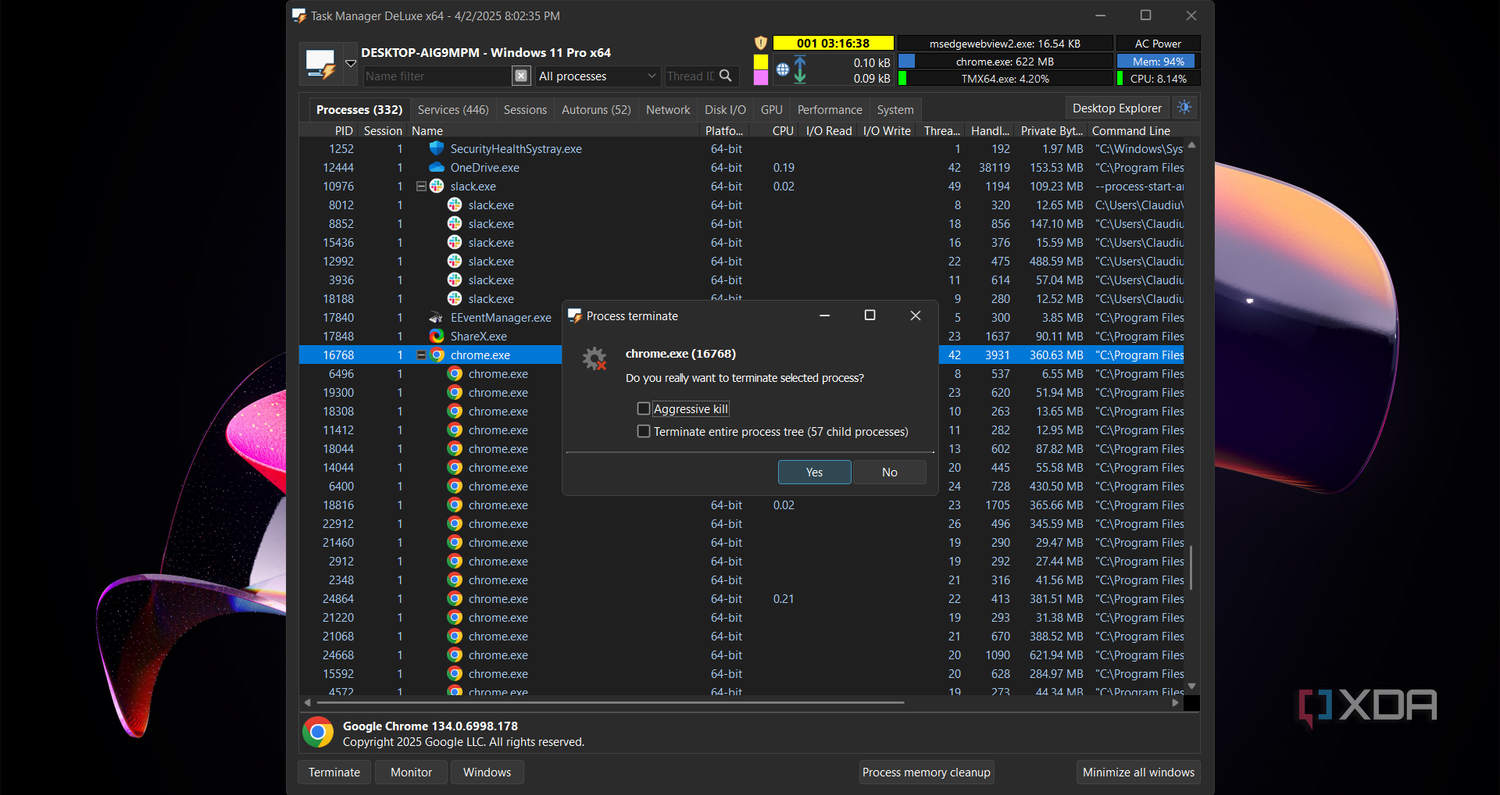The height and width of the screenshot is (795, 1500).
Task: Switch to the Performance tab
Action: click(x=829, y=110)
